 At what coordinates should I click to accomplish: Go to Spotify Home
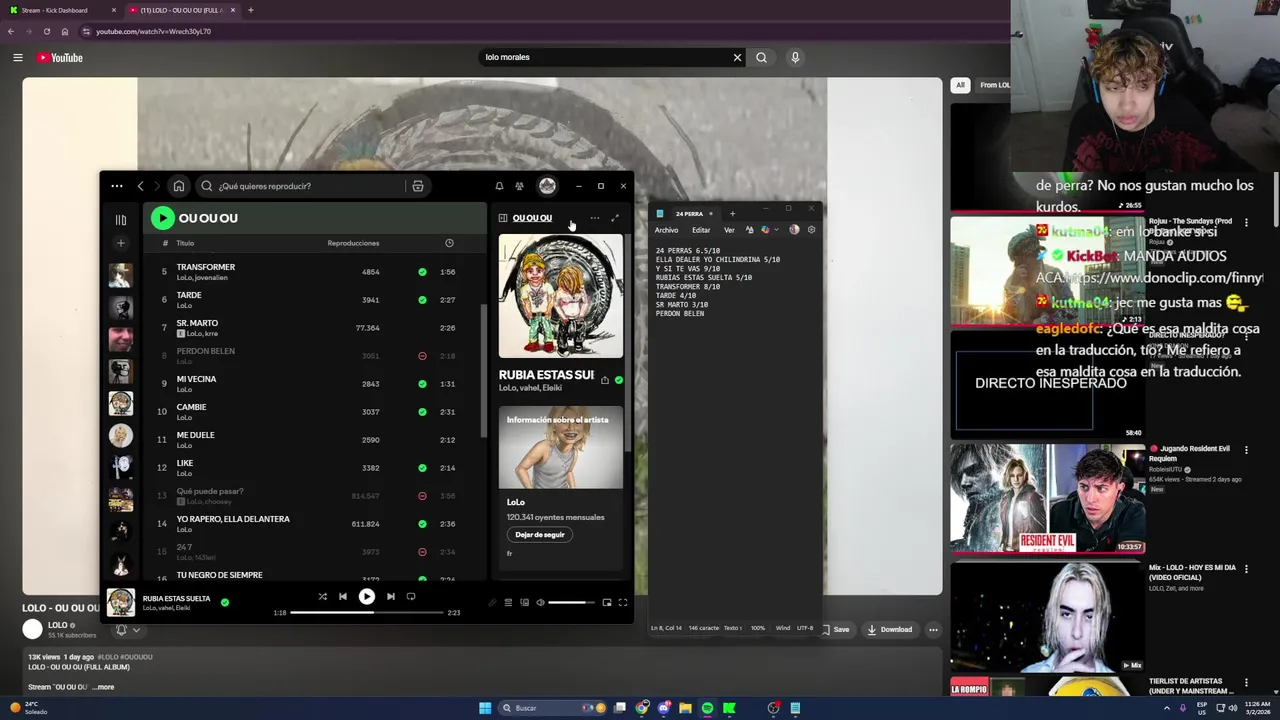(179, 186)
